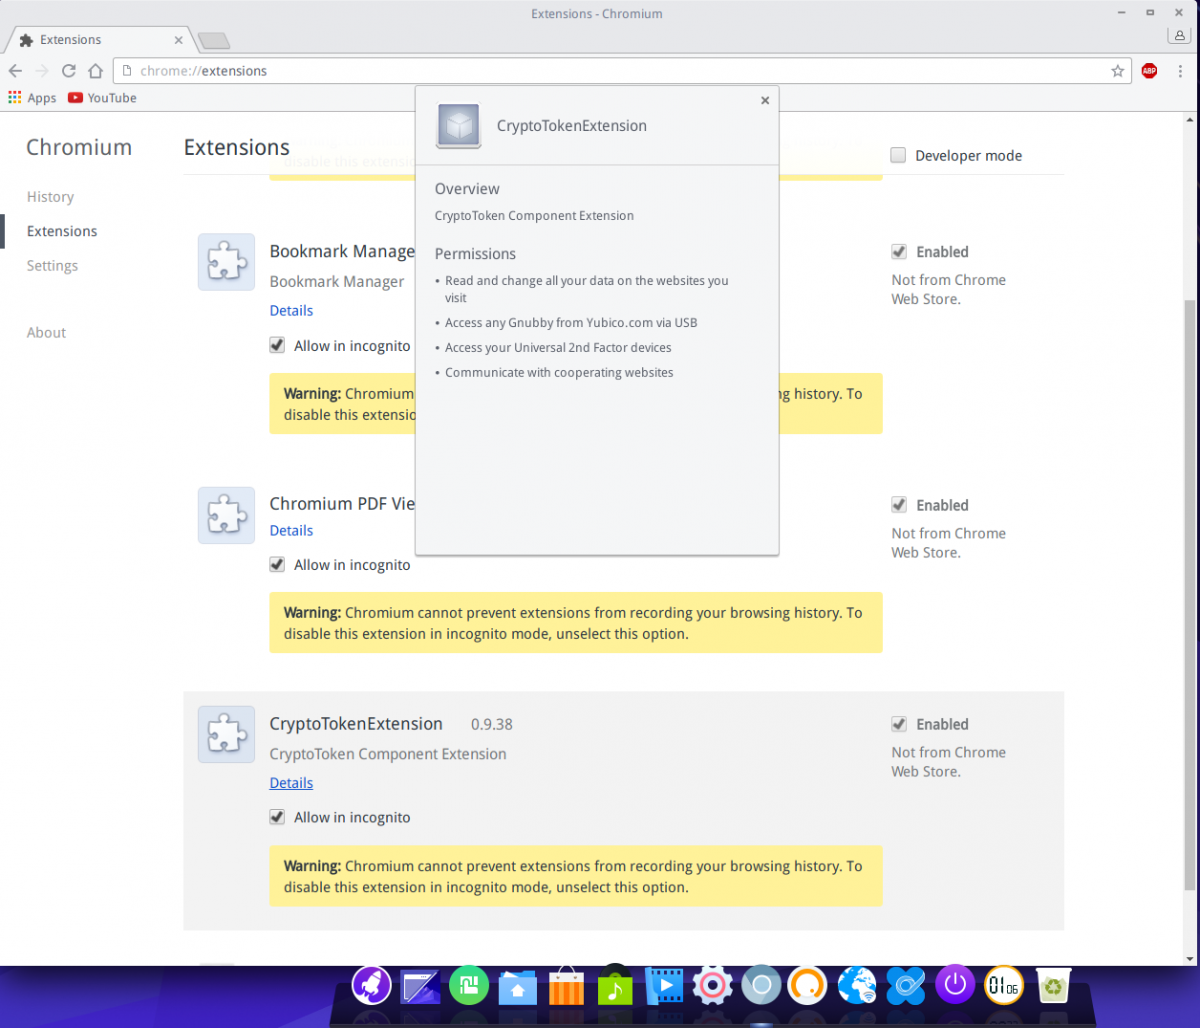Screen dimensions: 1200x1028
Task: Toggle Enabled checkbox for Chromium PDF Viewer
Action: (x=899, y=505)
